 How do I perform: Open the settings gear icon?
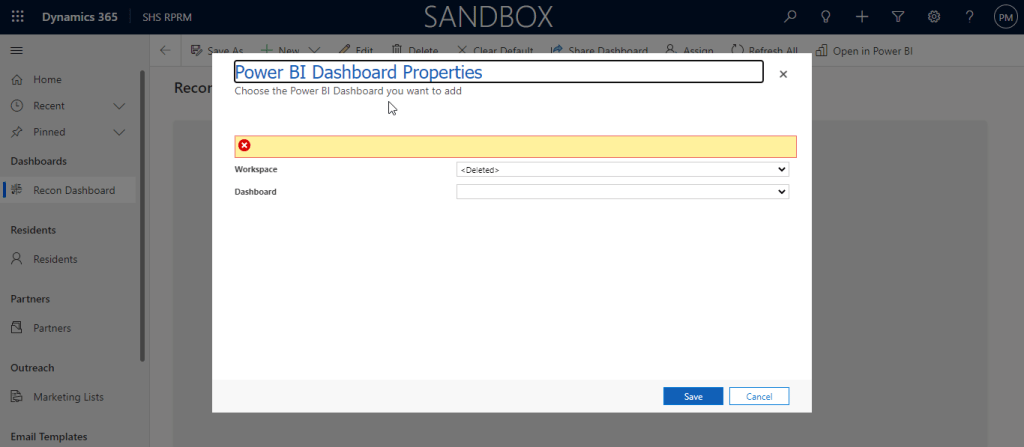[934, 17]
